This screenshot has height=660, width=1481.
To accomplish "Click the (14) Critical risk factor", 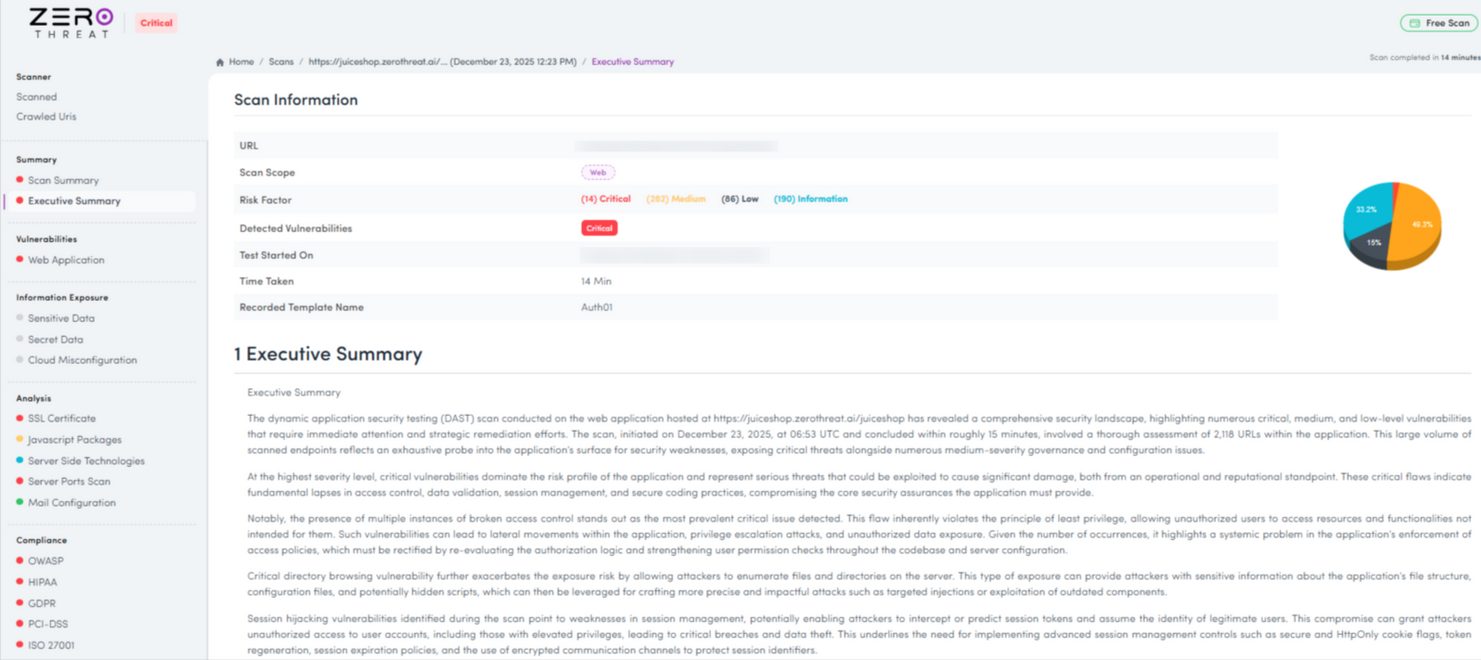I will [x=606, y=199].
